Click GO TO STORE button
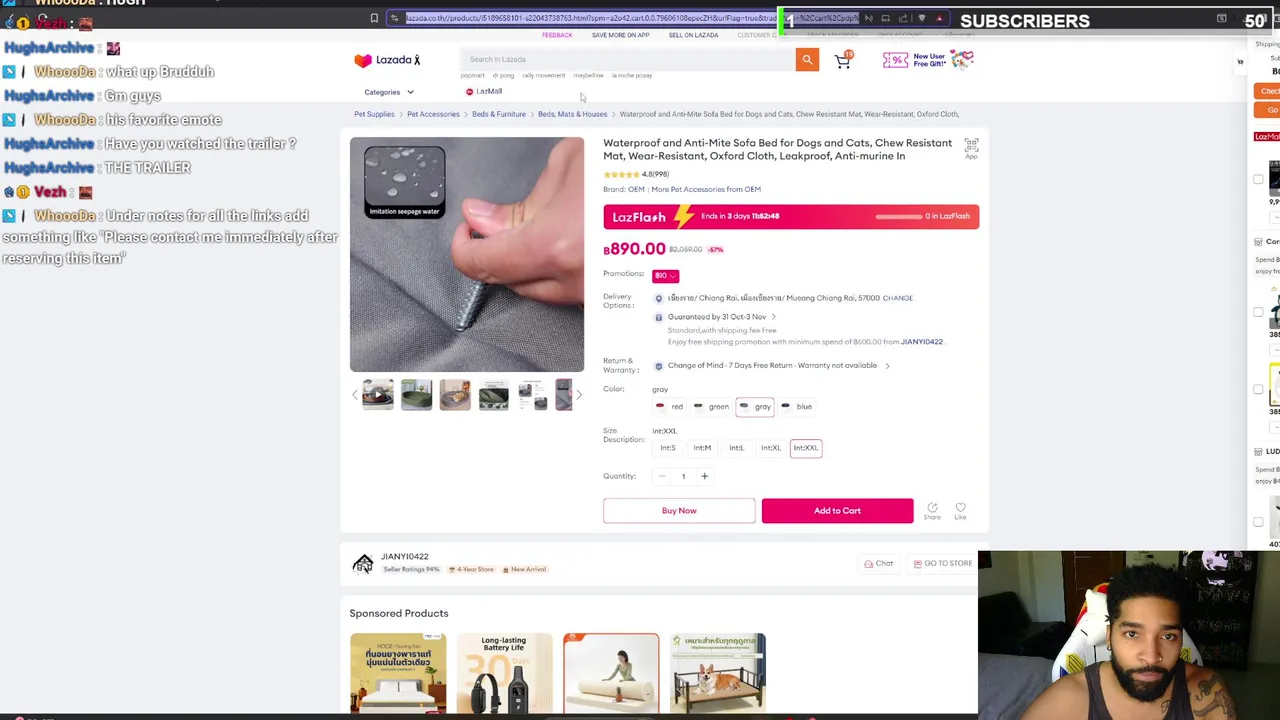 (x=943, y=564)
